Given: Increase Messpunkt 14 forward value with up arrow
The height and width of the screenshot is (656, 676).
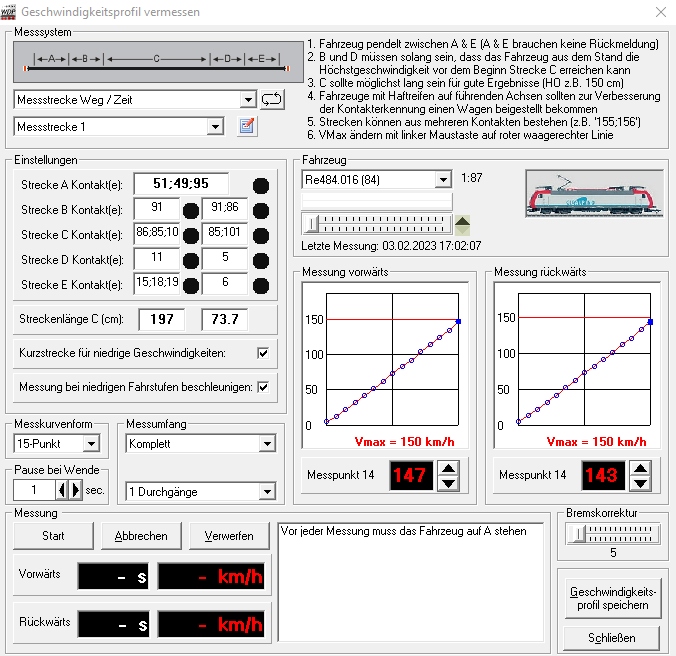Looking at the screenshot, I should tap(449, 467).
